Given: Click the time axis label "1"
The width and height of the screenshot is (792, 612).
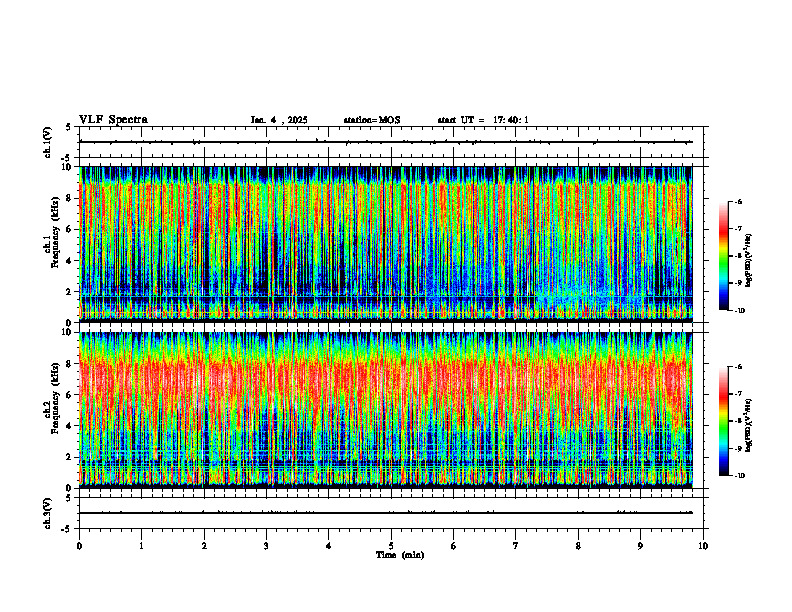Looking at the screenshot, I should (141, 546).
